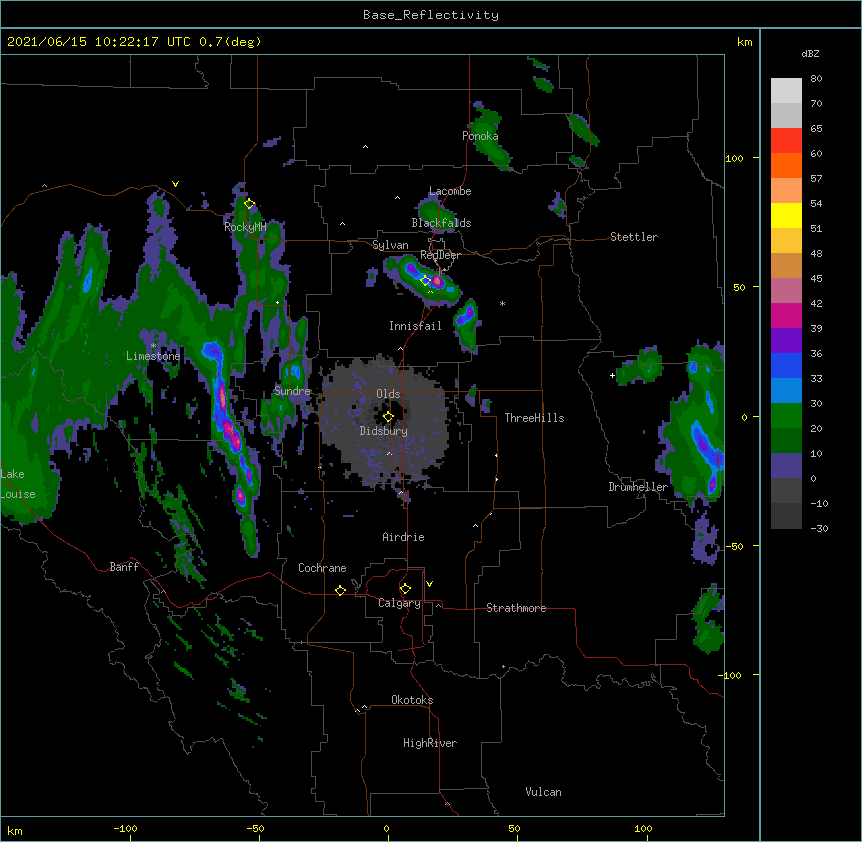Screen dimensions: 862x842
Task: Click the Innisfail city label
Action: (x=415, y=326)
